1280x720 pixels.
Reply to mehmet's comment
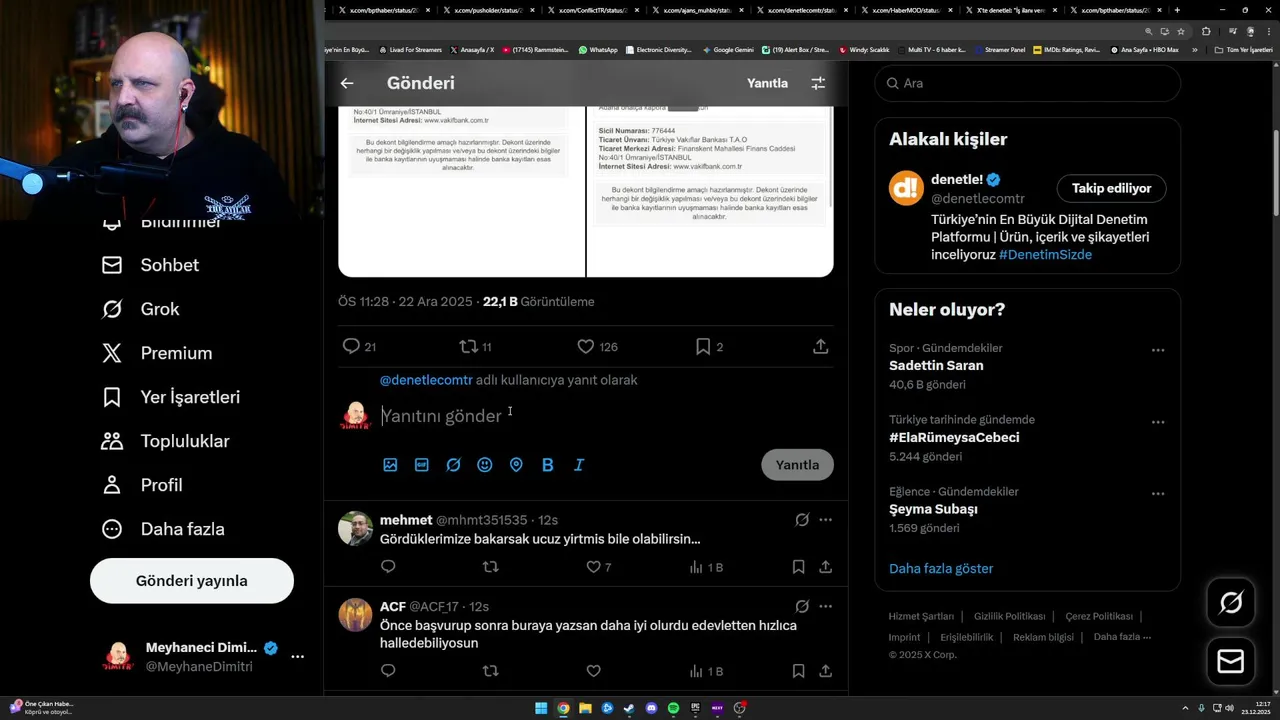pyautogui.click(x=388, y=567)
